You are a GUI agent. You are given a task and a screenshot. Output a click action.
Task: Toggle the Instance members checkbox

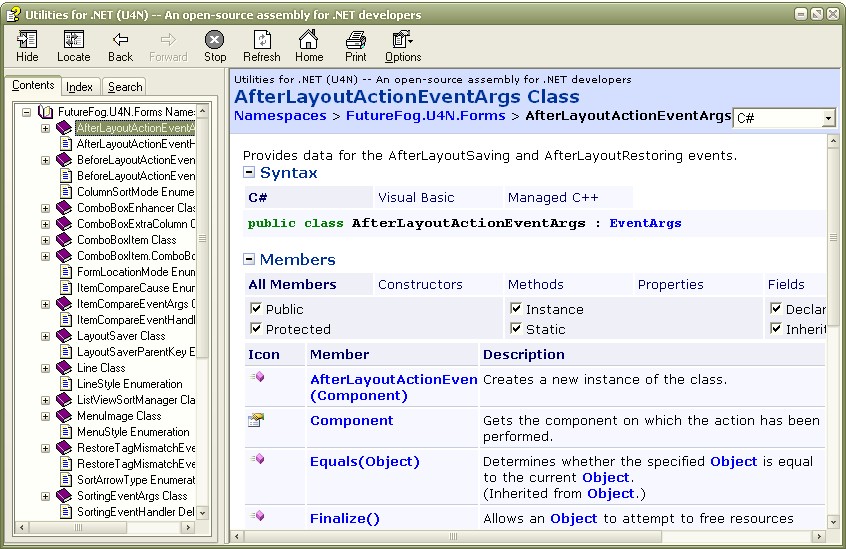(516, 308)
